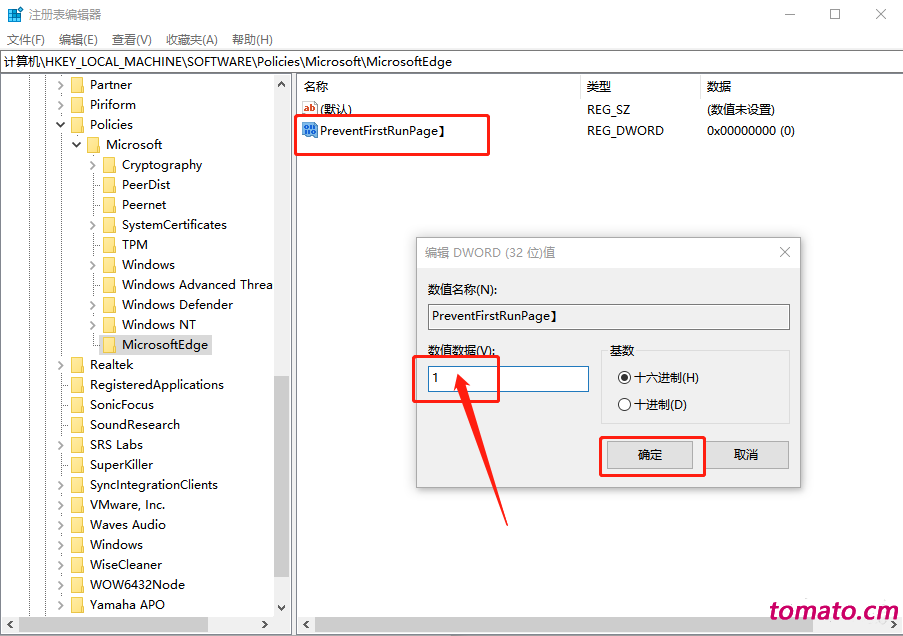Open the 文件(F) menu

point(26,40)
